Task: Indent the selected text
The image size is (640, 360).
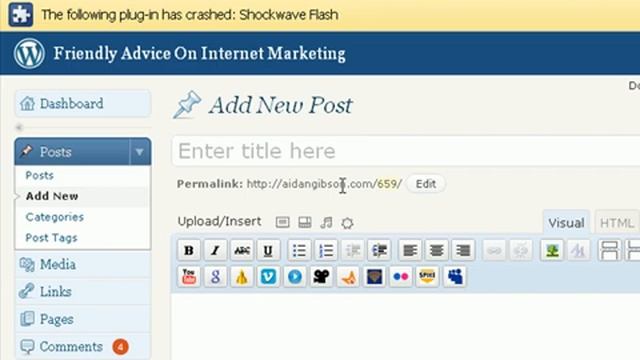Action: coord(379,250)
